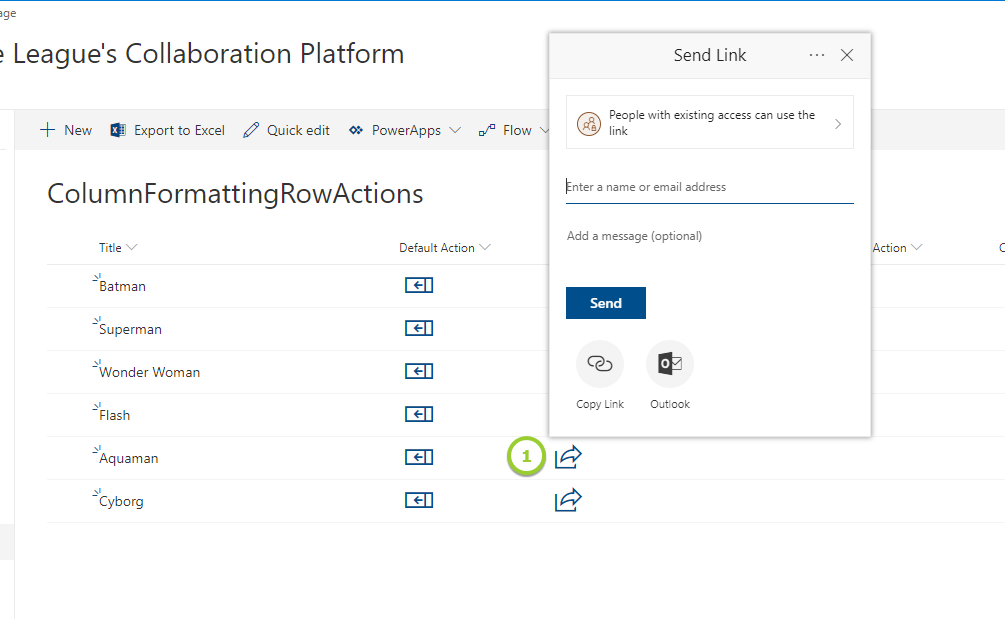Image resolution: width=1005 pixels, height=619 pixels.
Task: Expand the link access settings
Action: click(710, 123)
